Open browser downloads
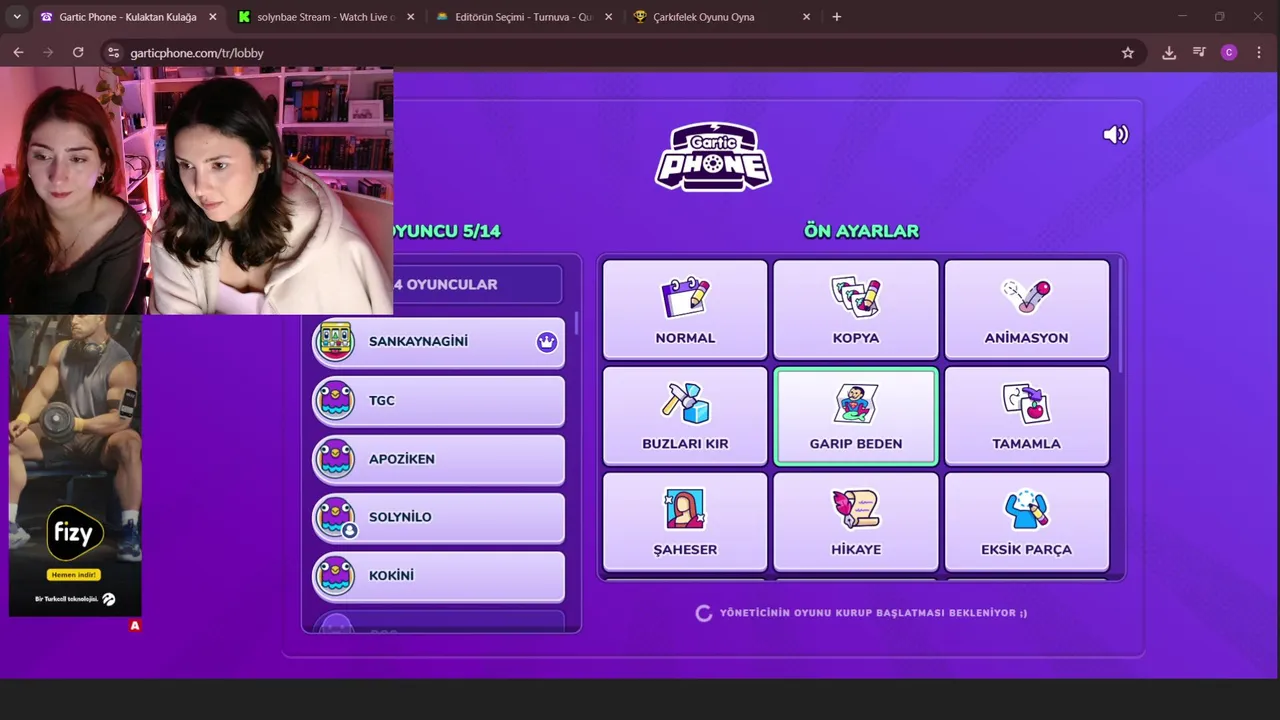 (x=1169, y=53)
